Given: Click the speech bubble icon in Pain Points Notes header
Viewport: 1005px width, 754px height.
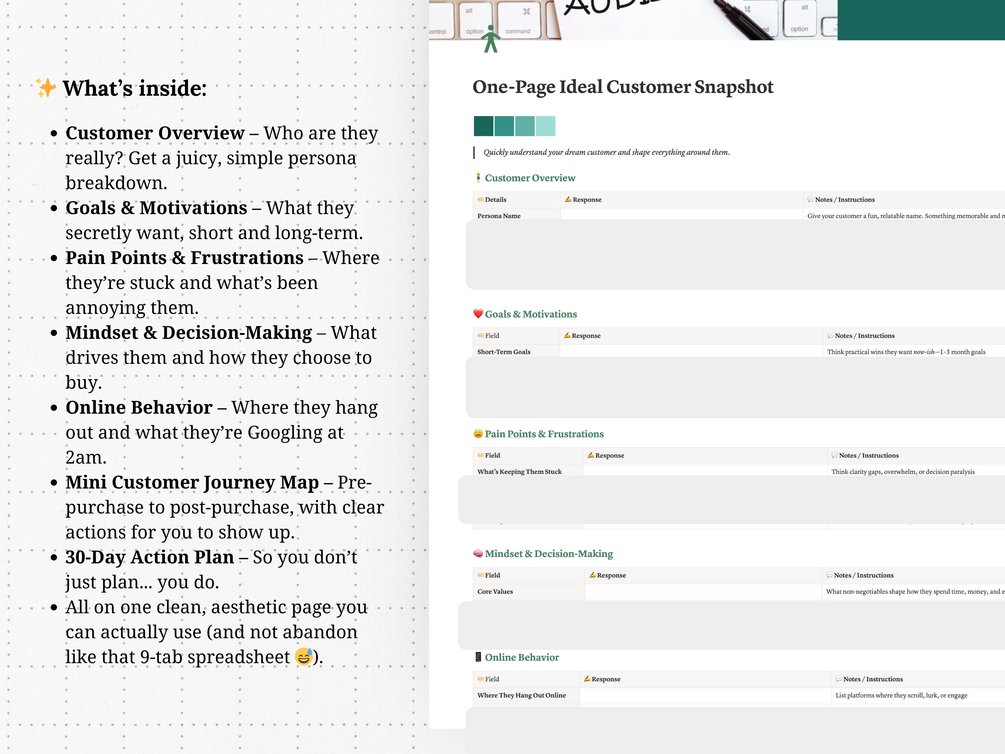Looking at the screenshot, I should [x=835, y=455].
